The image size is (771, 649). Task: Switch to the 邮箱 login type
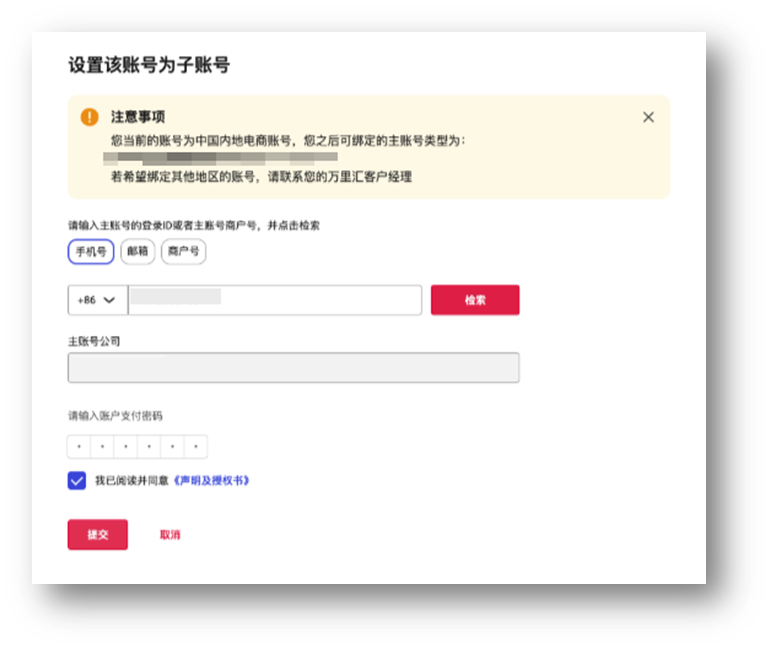point(138,252)
